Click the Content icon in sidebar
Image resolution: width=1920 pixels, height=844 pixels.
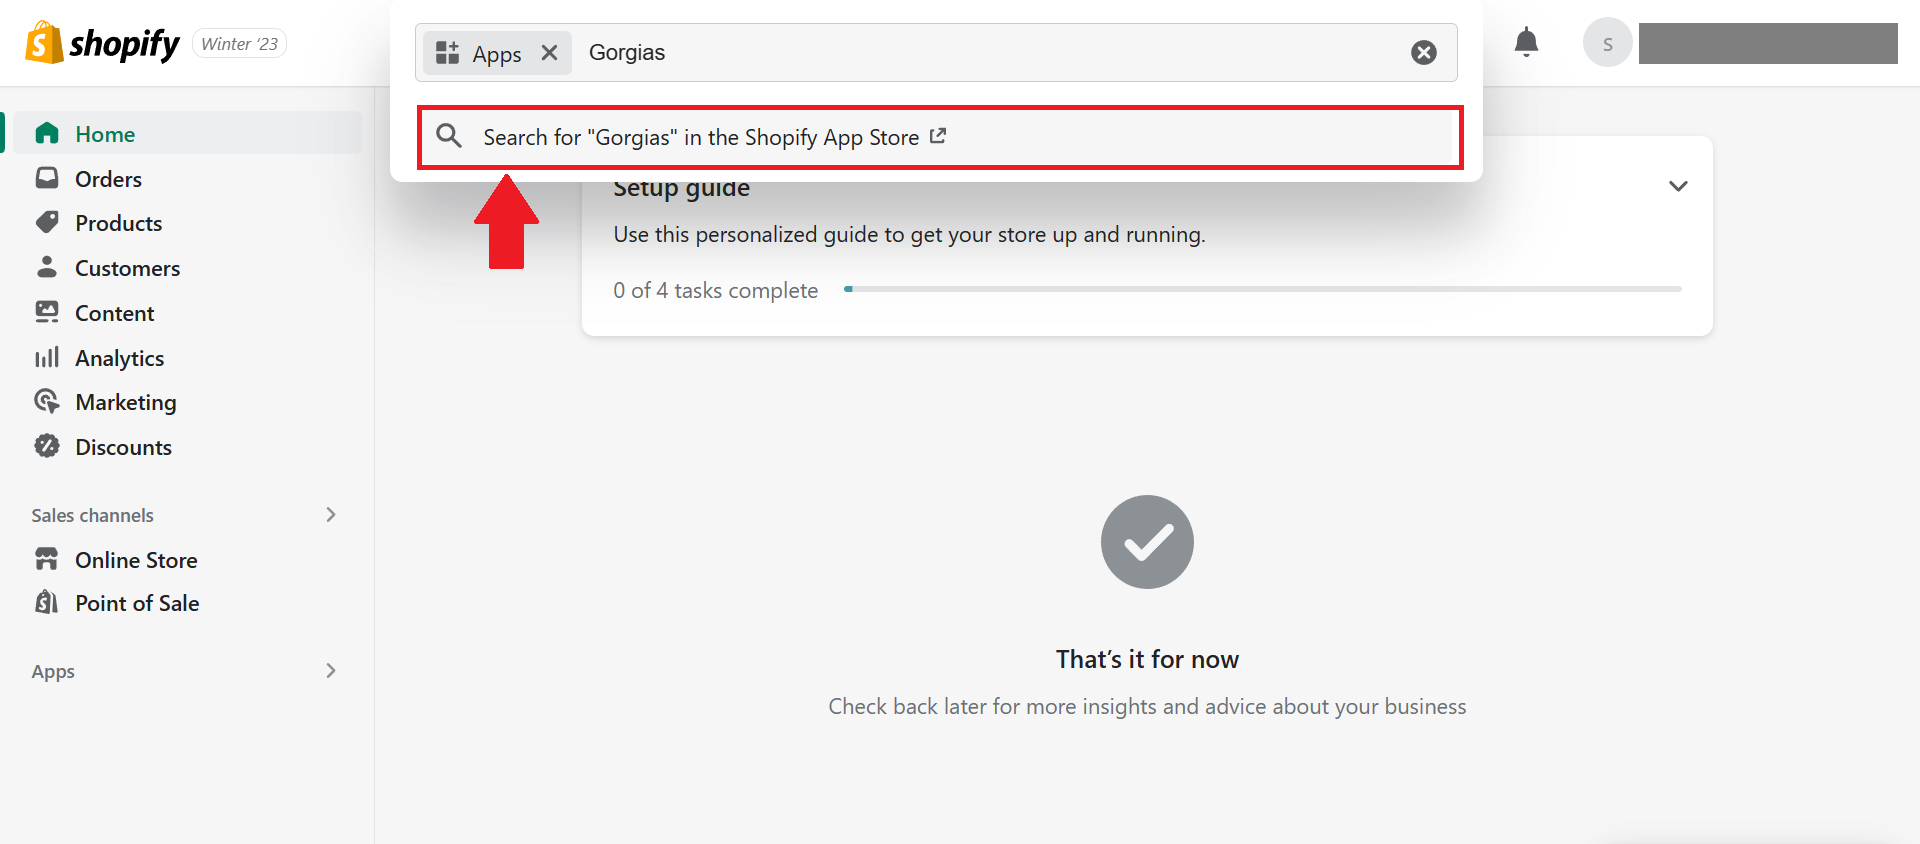tap(47, 312)
